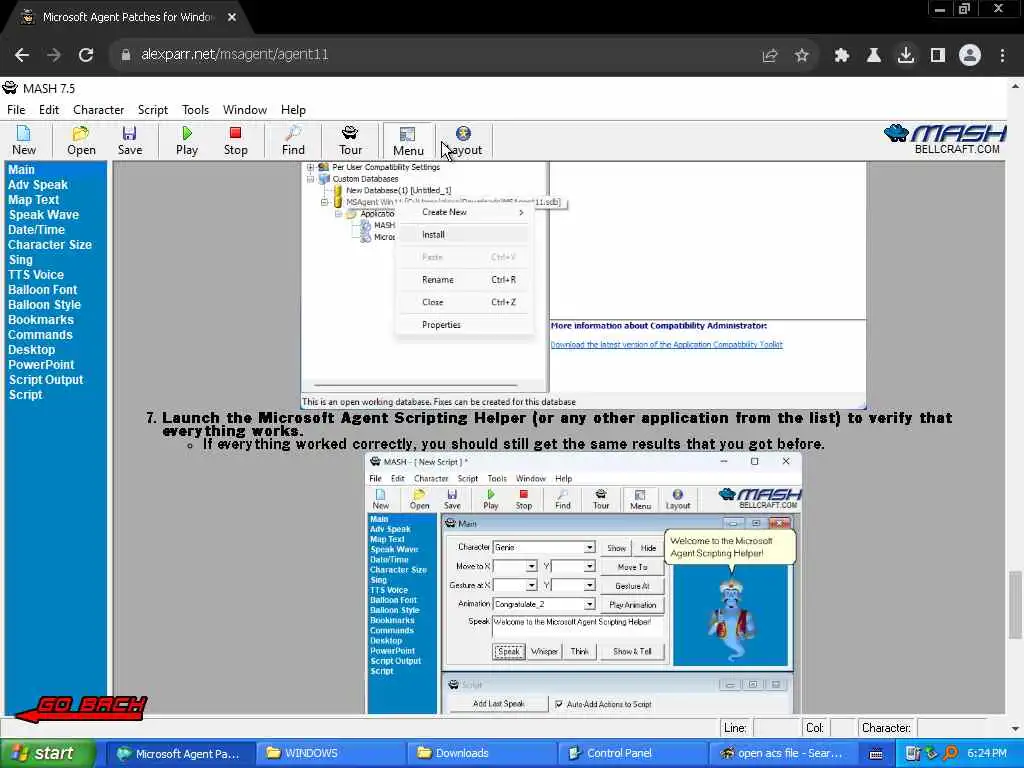The height and width of the screenshot is (768, 1024).
Task: Select Commands in the sidebar
Action: pos(40,335)
